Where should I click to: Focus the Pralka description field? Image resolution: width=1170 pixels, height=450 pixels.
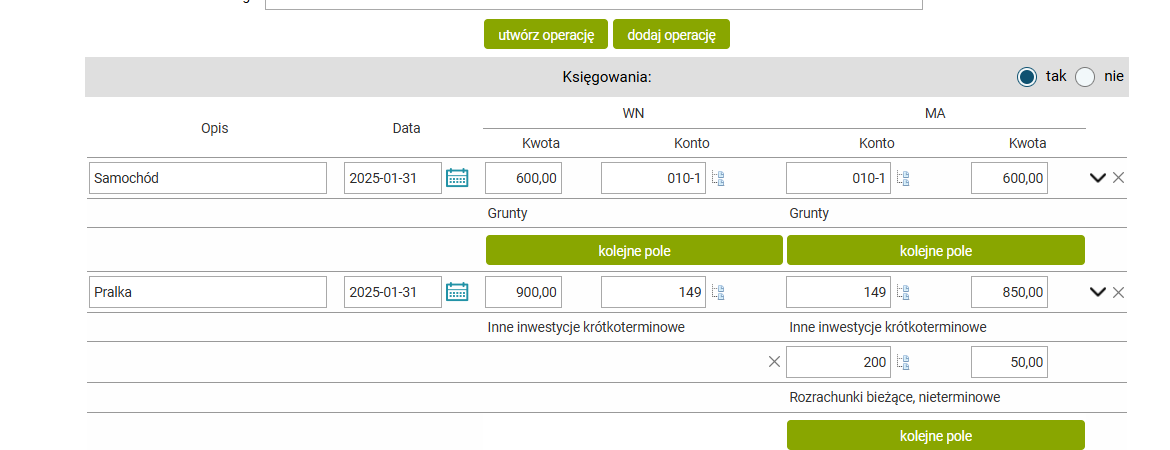coord(208,292)
